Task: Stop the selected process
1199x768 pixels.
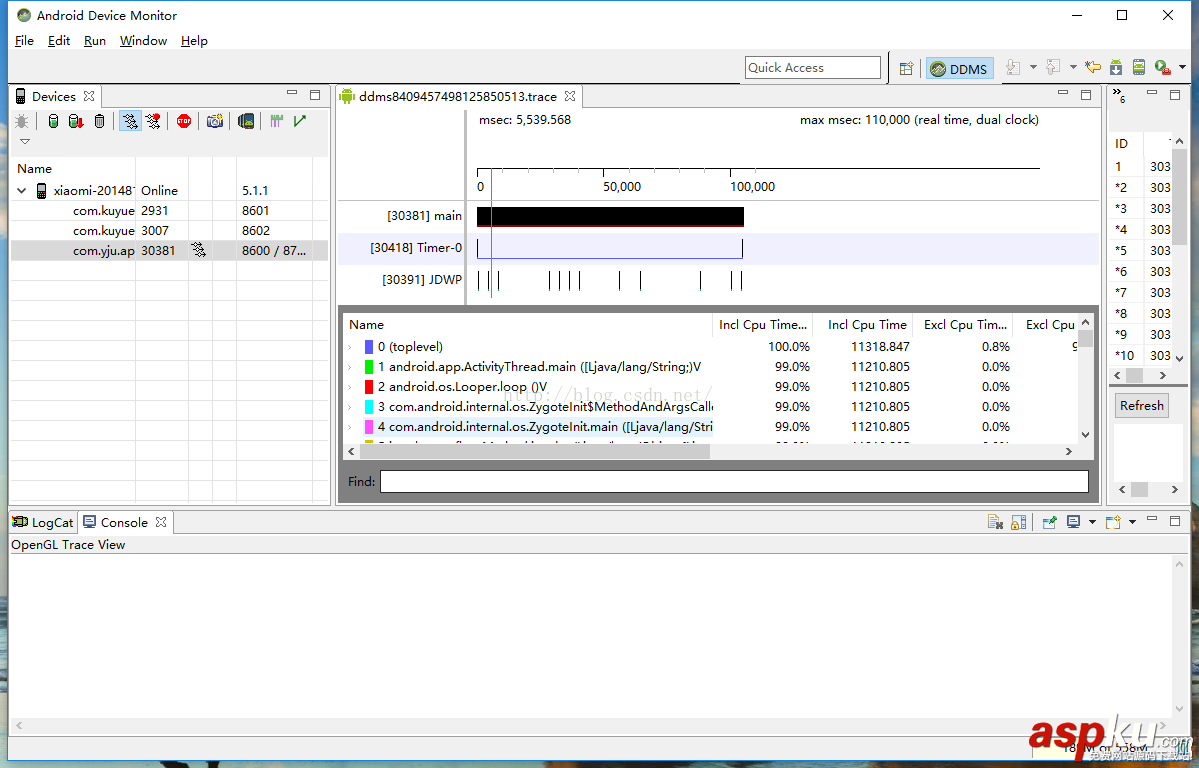Action: click(x=184, y=120)
